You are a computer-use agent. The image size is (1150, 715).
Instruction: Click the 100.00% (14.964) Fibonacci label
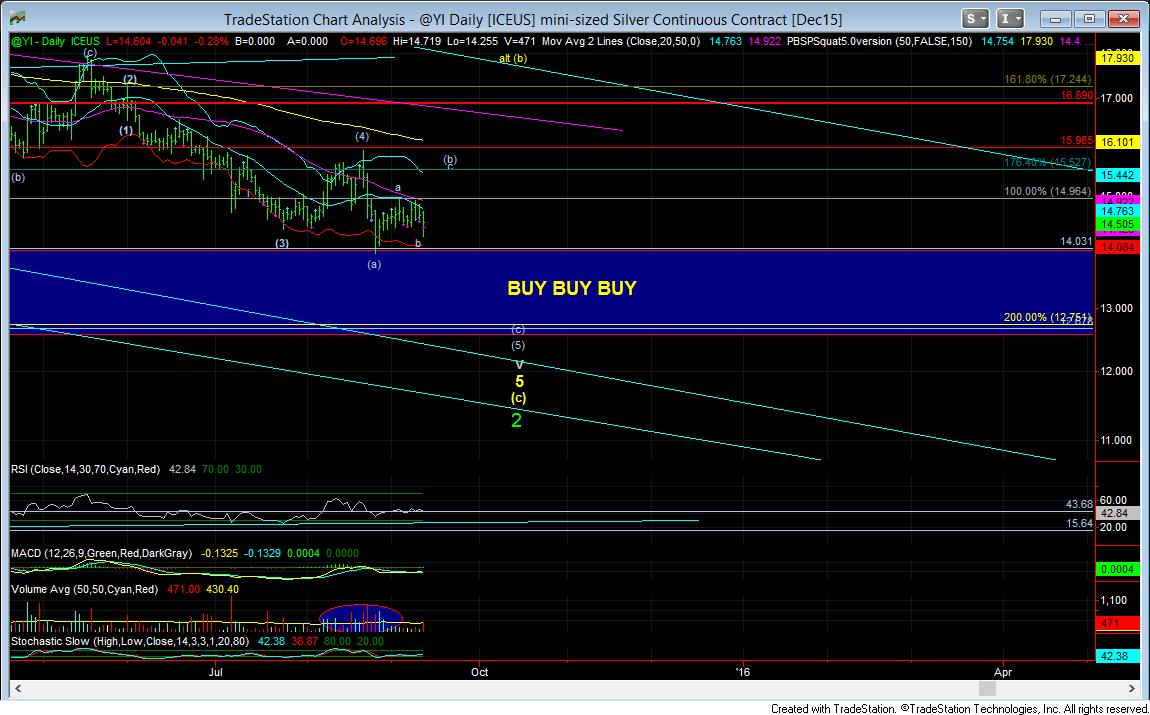click(x=1047, y=191)
